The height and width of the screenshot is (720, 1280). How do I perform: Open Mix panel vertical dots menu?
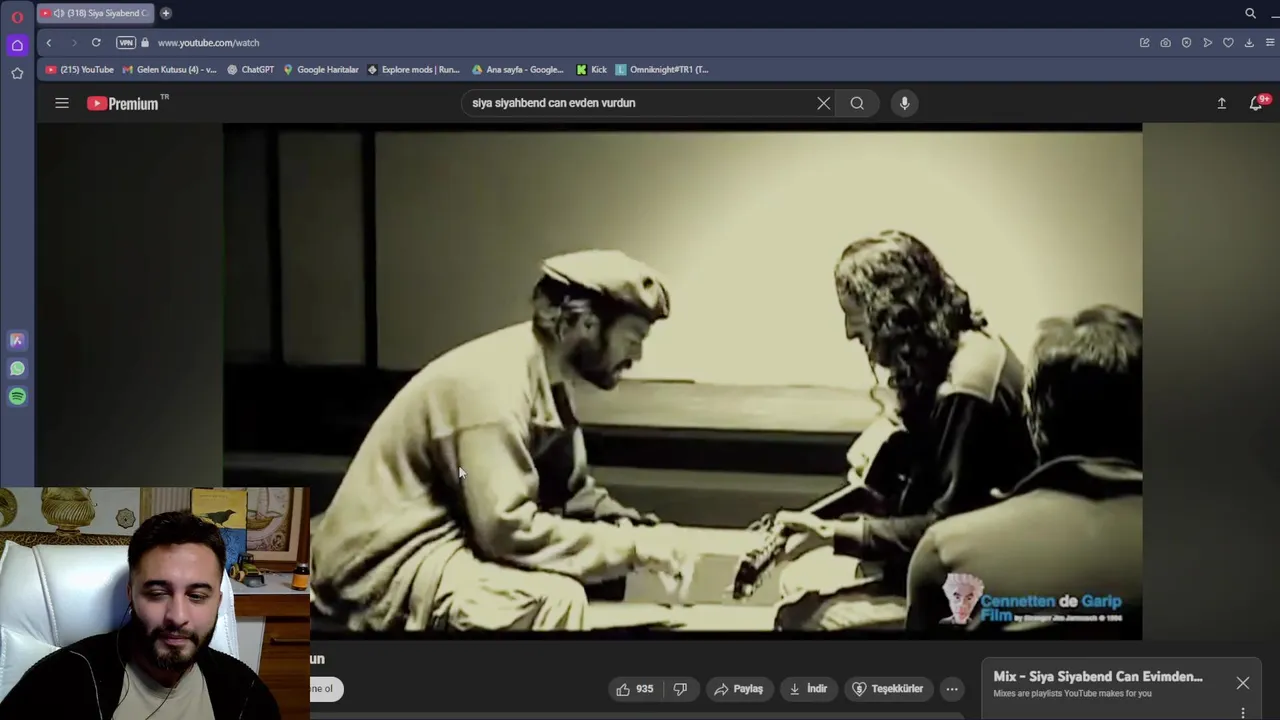click(1243, 712)
